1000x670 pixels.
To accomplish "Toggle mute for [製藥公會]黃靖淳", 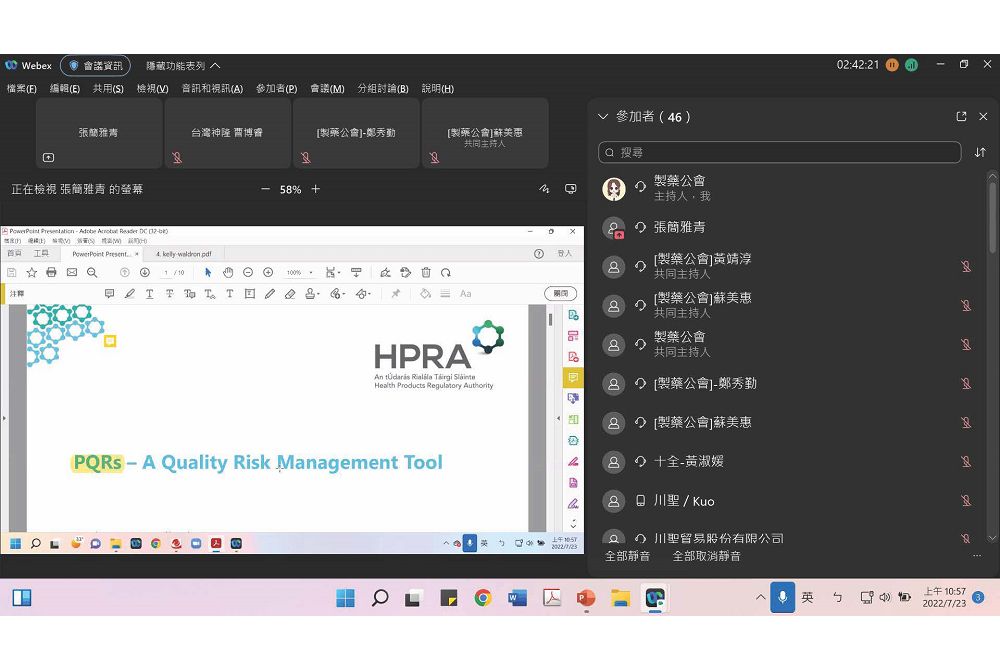I will (x=966, y=266).
